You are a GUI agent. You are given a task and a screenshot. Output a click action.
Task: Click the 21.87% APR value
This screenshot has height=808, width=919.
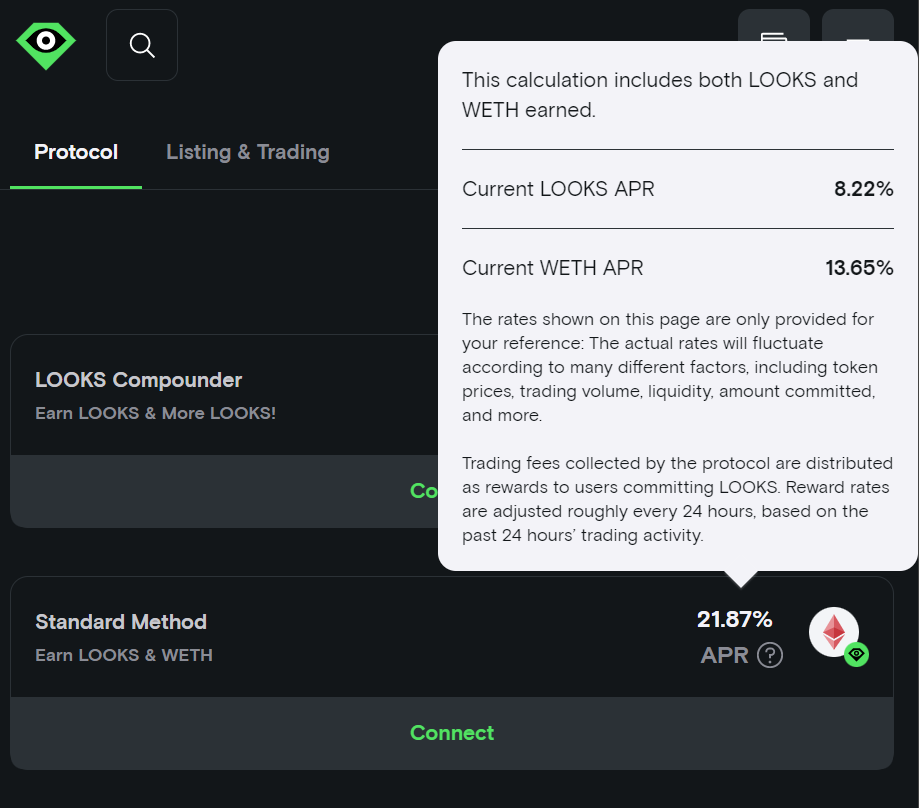[734, 619]
